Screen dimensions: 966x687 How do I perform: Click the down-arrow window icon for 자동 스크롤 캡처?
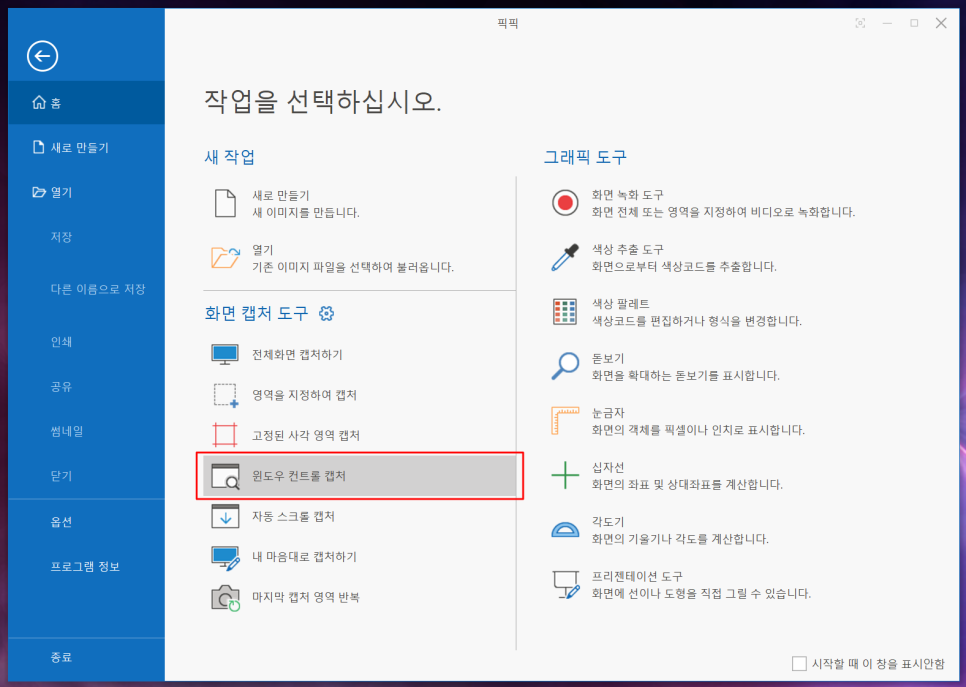coord(225,516)
